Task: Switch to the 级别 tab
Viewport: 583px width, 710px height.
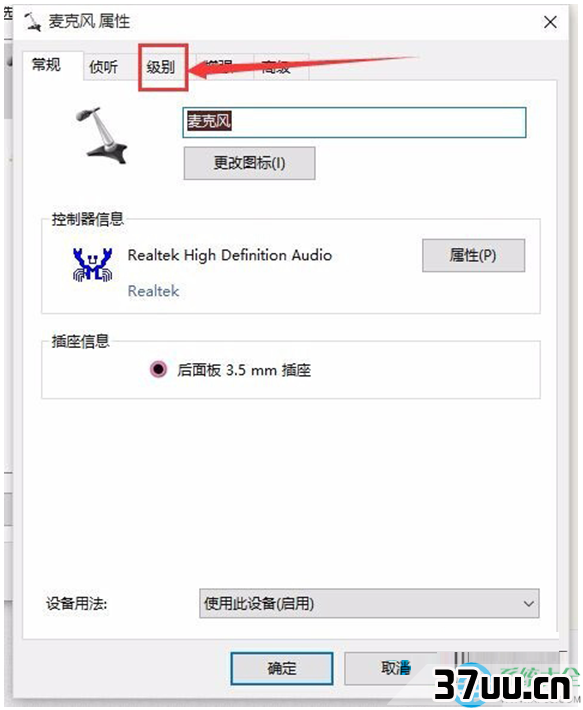Action: (161, 67)
